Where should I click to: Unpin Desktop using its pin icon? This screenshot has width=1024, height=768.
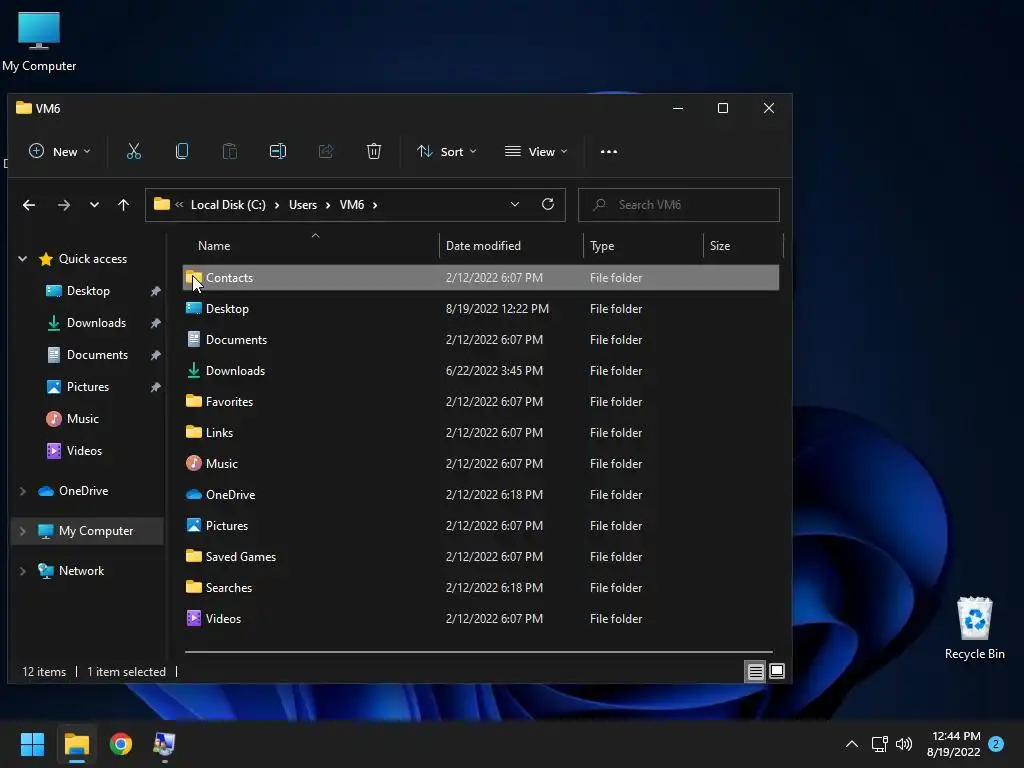coord(155,291)
